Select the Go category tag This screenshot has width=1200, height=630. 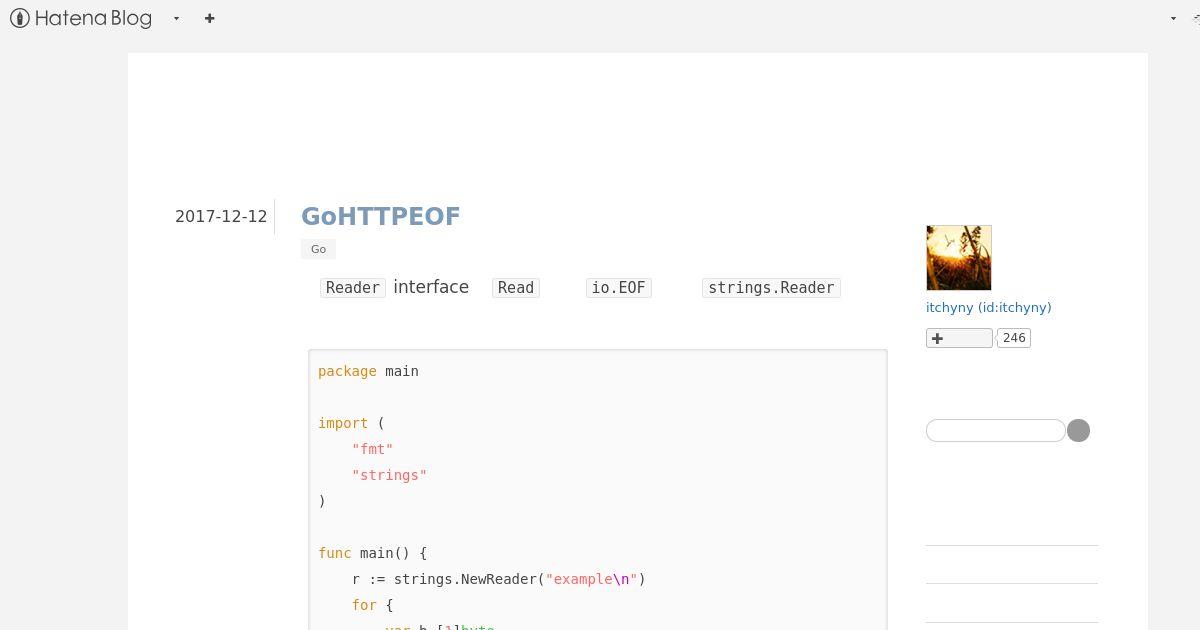[318, 249]
